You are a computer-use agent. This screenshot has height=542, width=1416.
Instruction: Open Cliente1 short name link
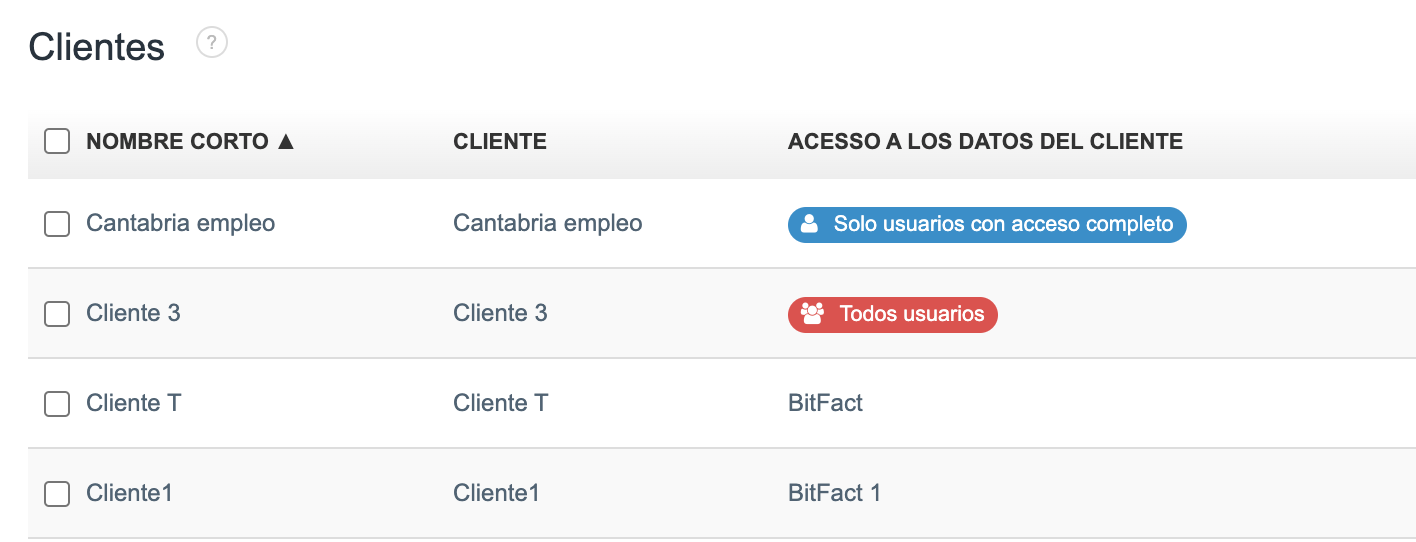[x=129, y=493]
